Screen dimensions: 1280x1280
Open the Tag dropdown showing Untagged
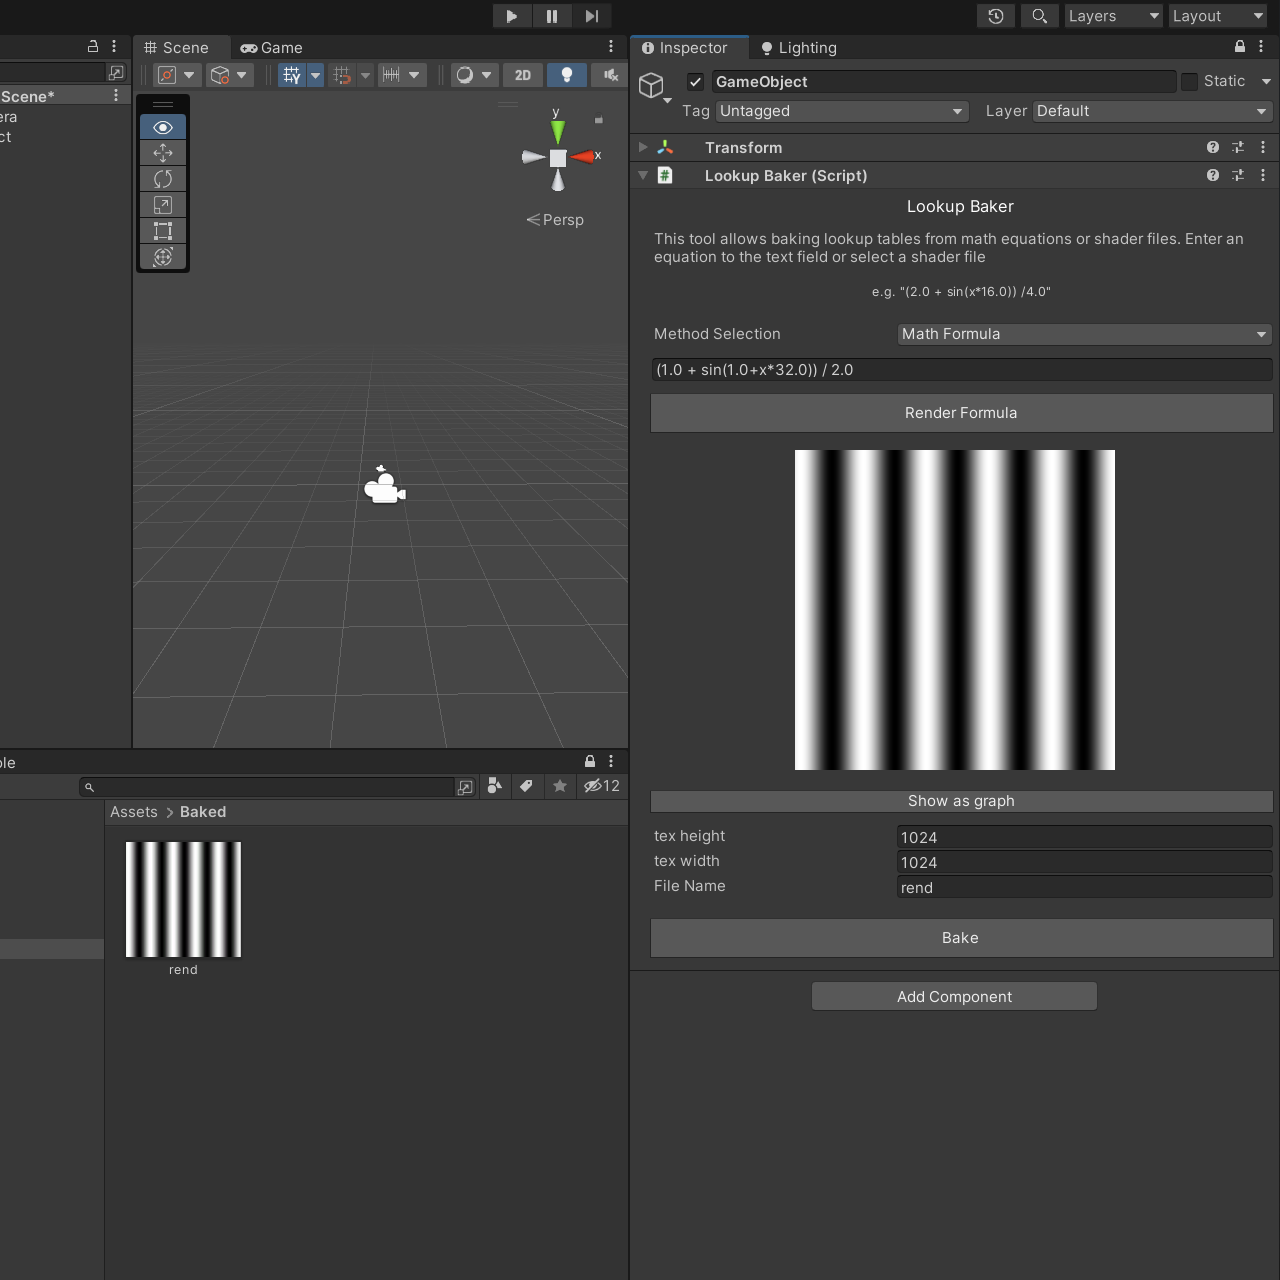pos(842,111)
